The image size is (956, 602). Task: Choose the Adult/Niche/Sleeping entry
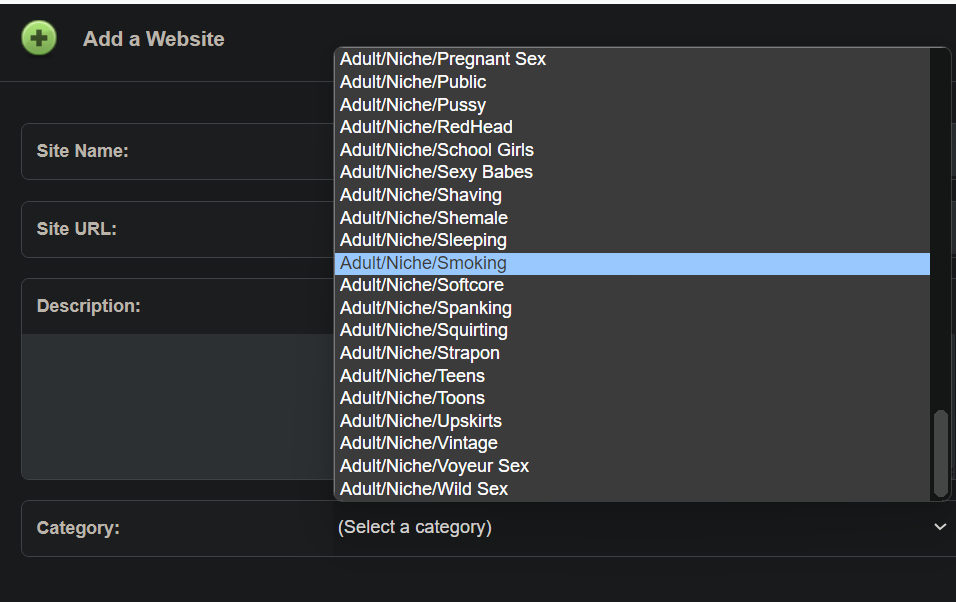point(423,240)
